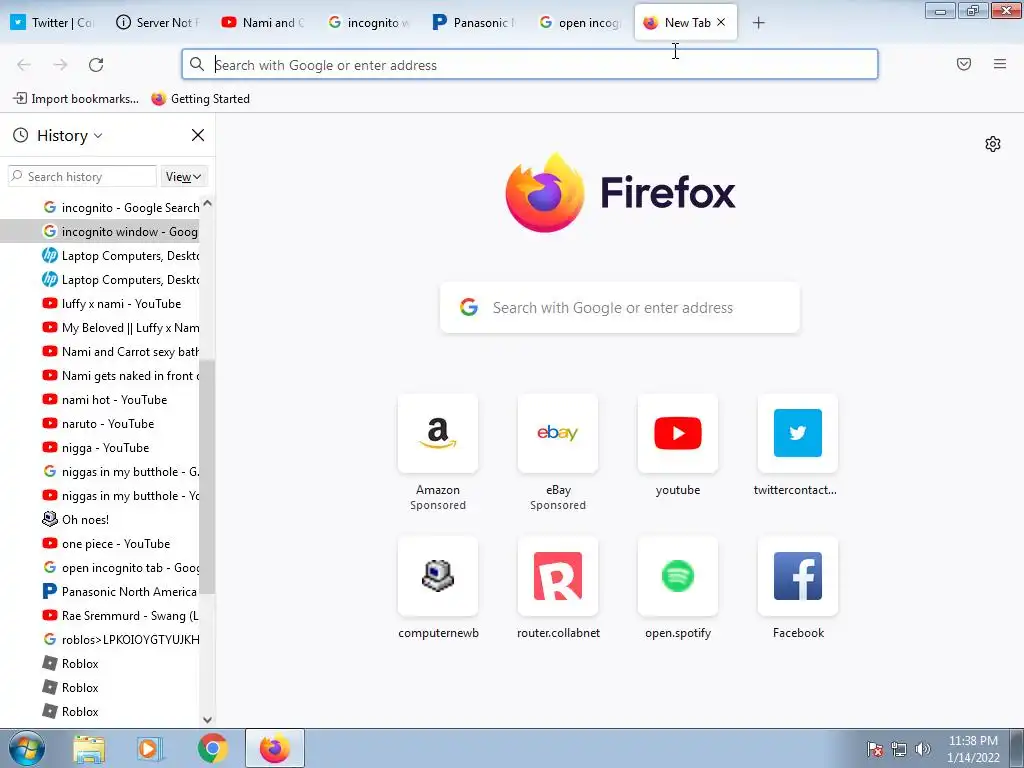
Task: Reload the current page
Action: pos(96,65)
